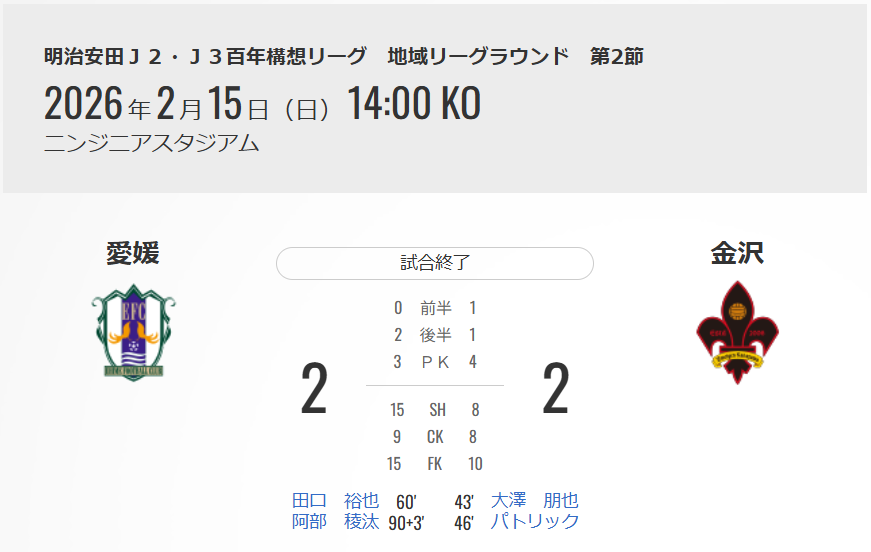Image resolution: width=871 pixels, height=552 pixels.
Task: Click the SH shots stat label
Action: click(x=437, y=409)
